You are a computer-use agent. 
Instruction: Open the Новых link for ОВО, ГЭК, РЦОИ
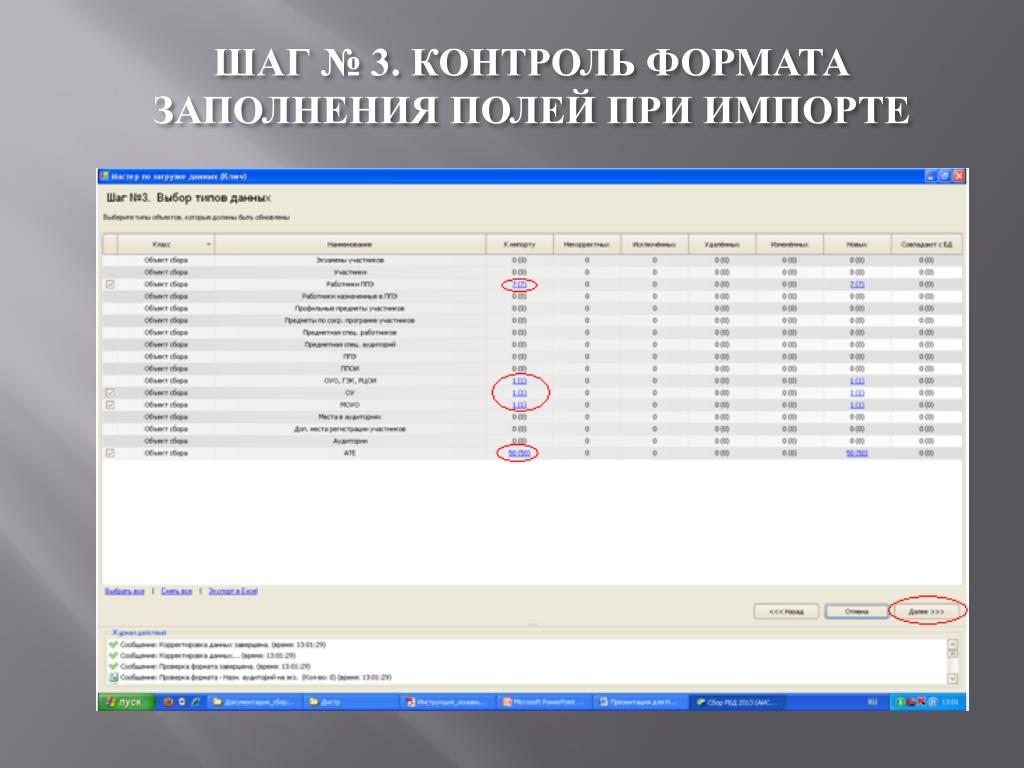(857, 381)
